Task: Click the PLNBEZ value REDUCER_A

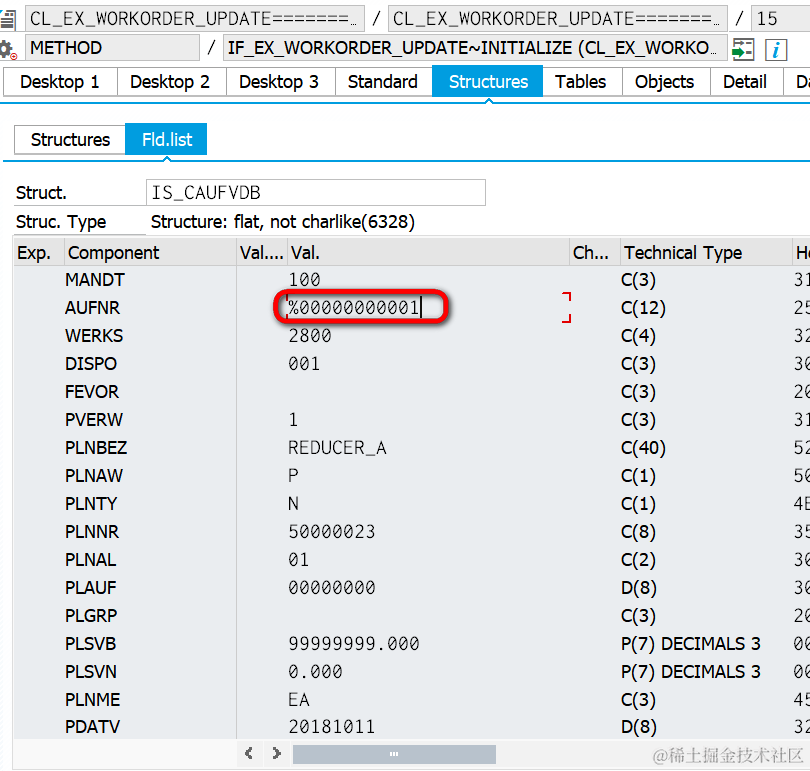Action: point(337,447)
